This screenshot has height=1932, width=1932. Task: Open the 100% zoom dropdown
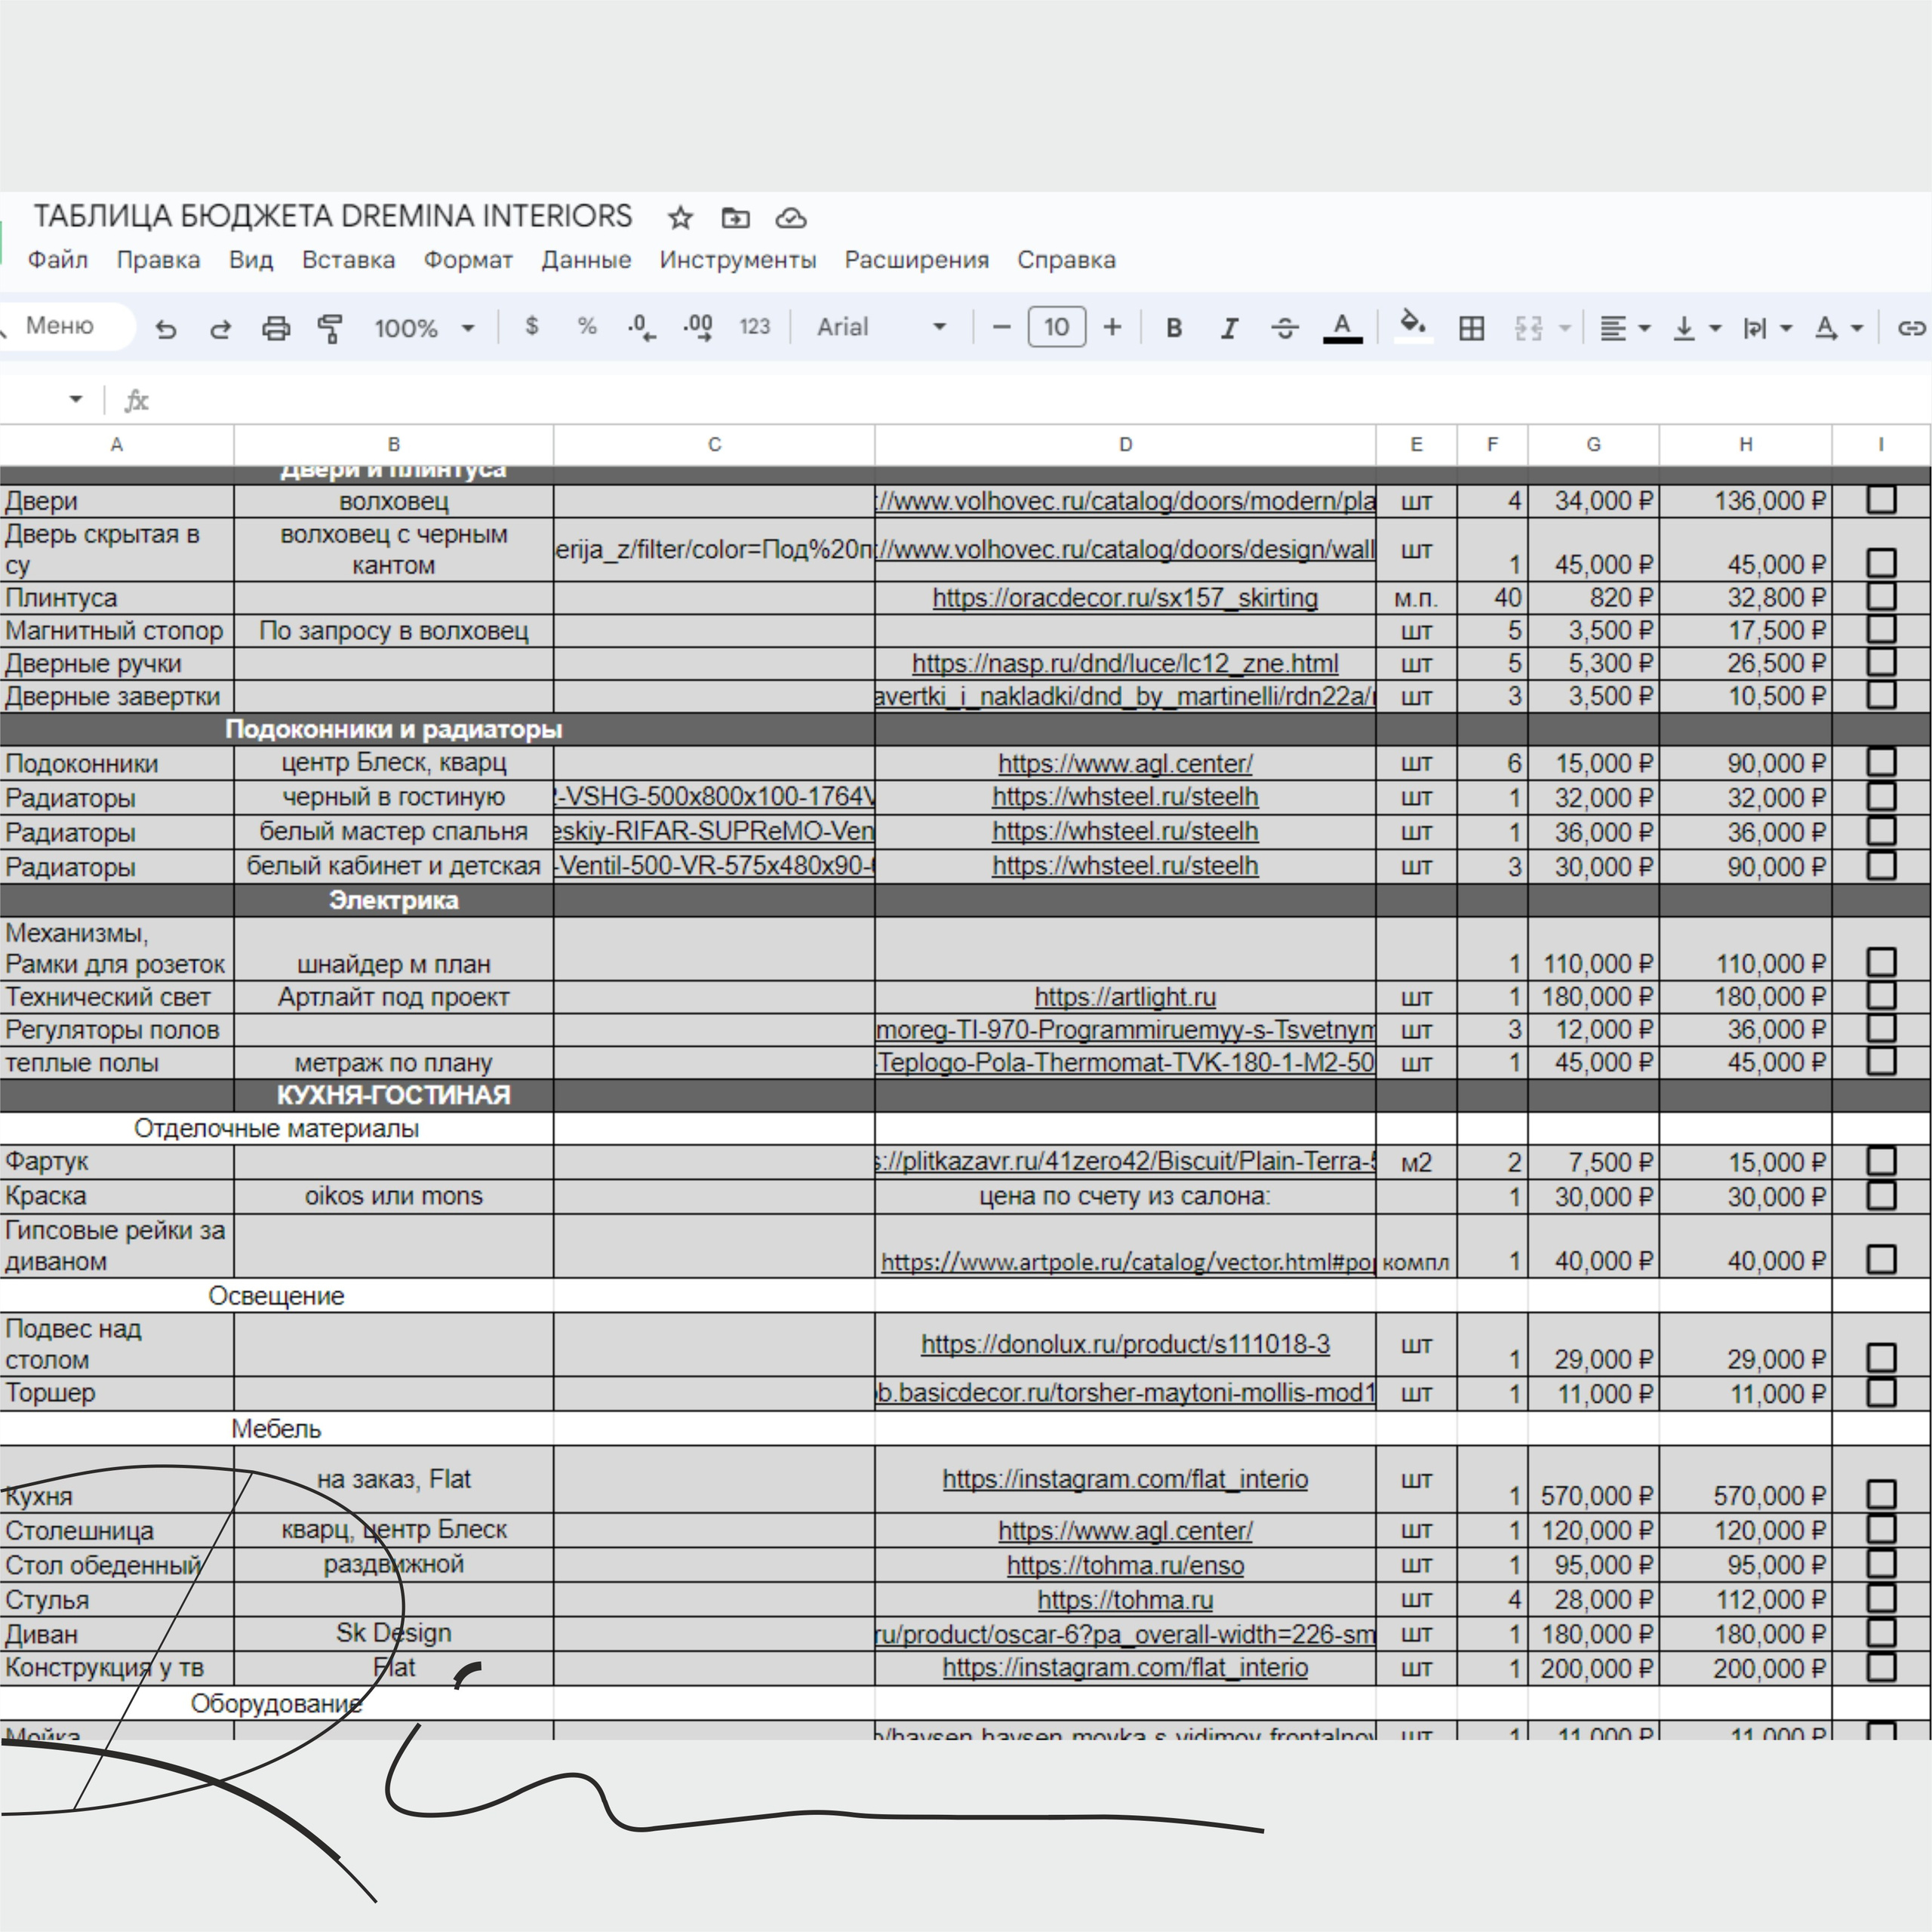424,328
